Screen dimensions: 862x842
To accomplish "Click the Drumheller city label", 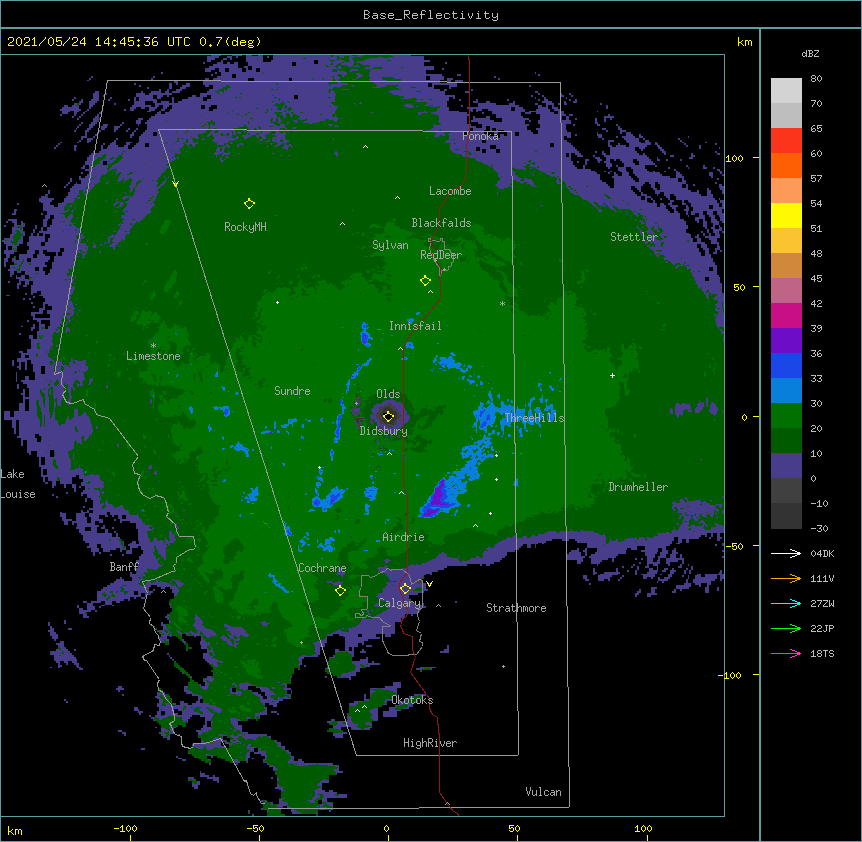I will pyautogui.click(x=638, y=487).
